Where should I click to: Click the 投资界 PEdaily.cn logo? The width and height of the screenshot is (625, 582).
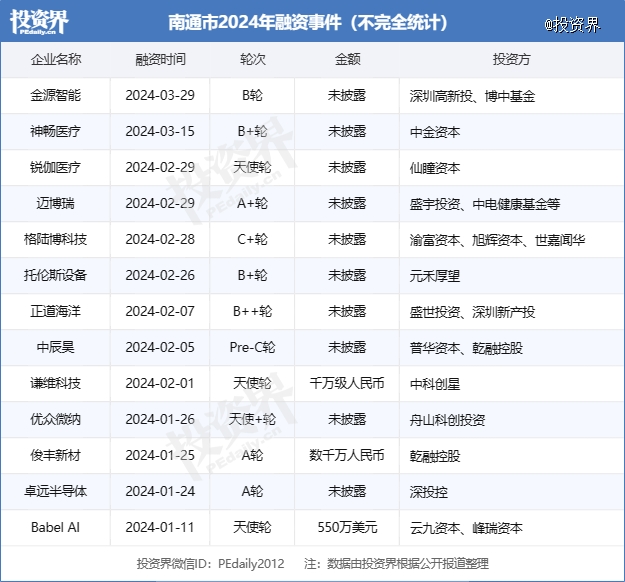39,22
